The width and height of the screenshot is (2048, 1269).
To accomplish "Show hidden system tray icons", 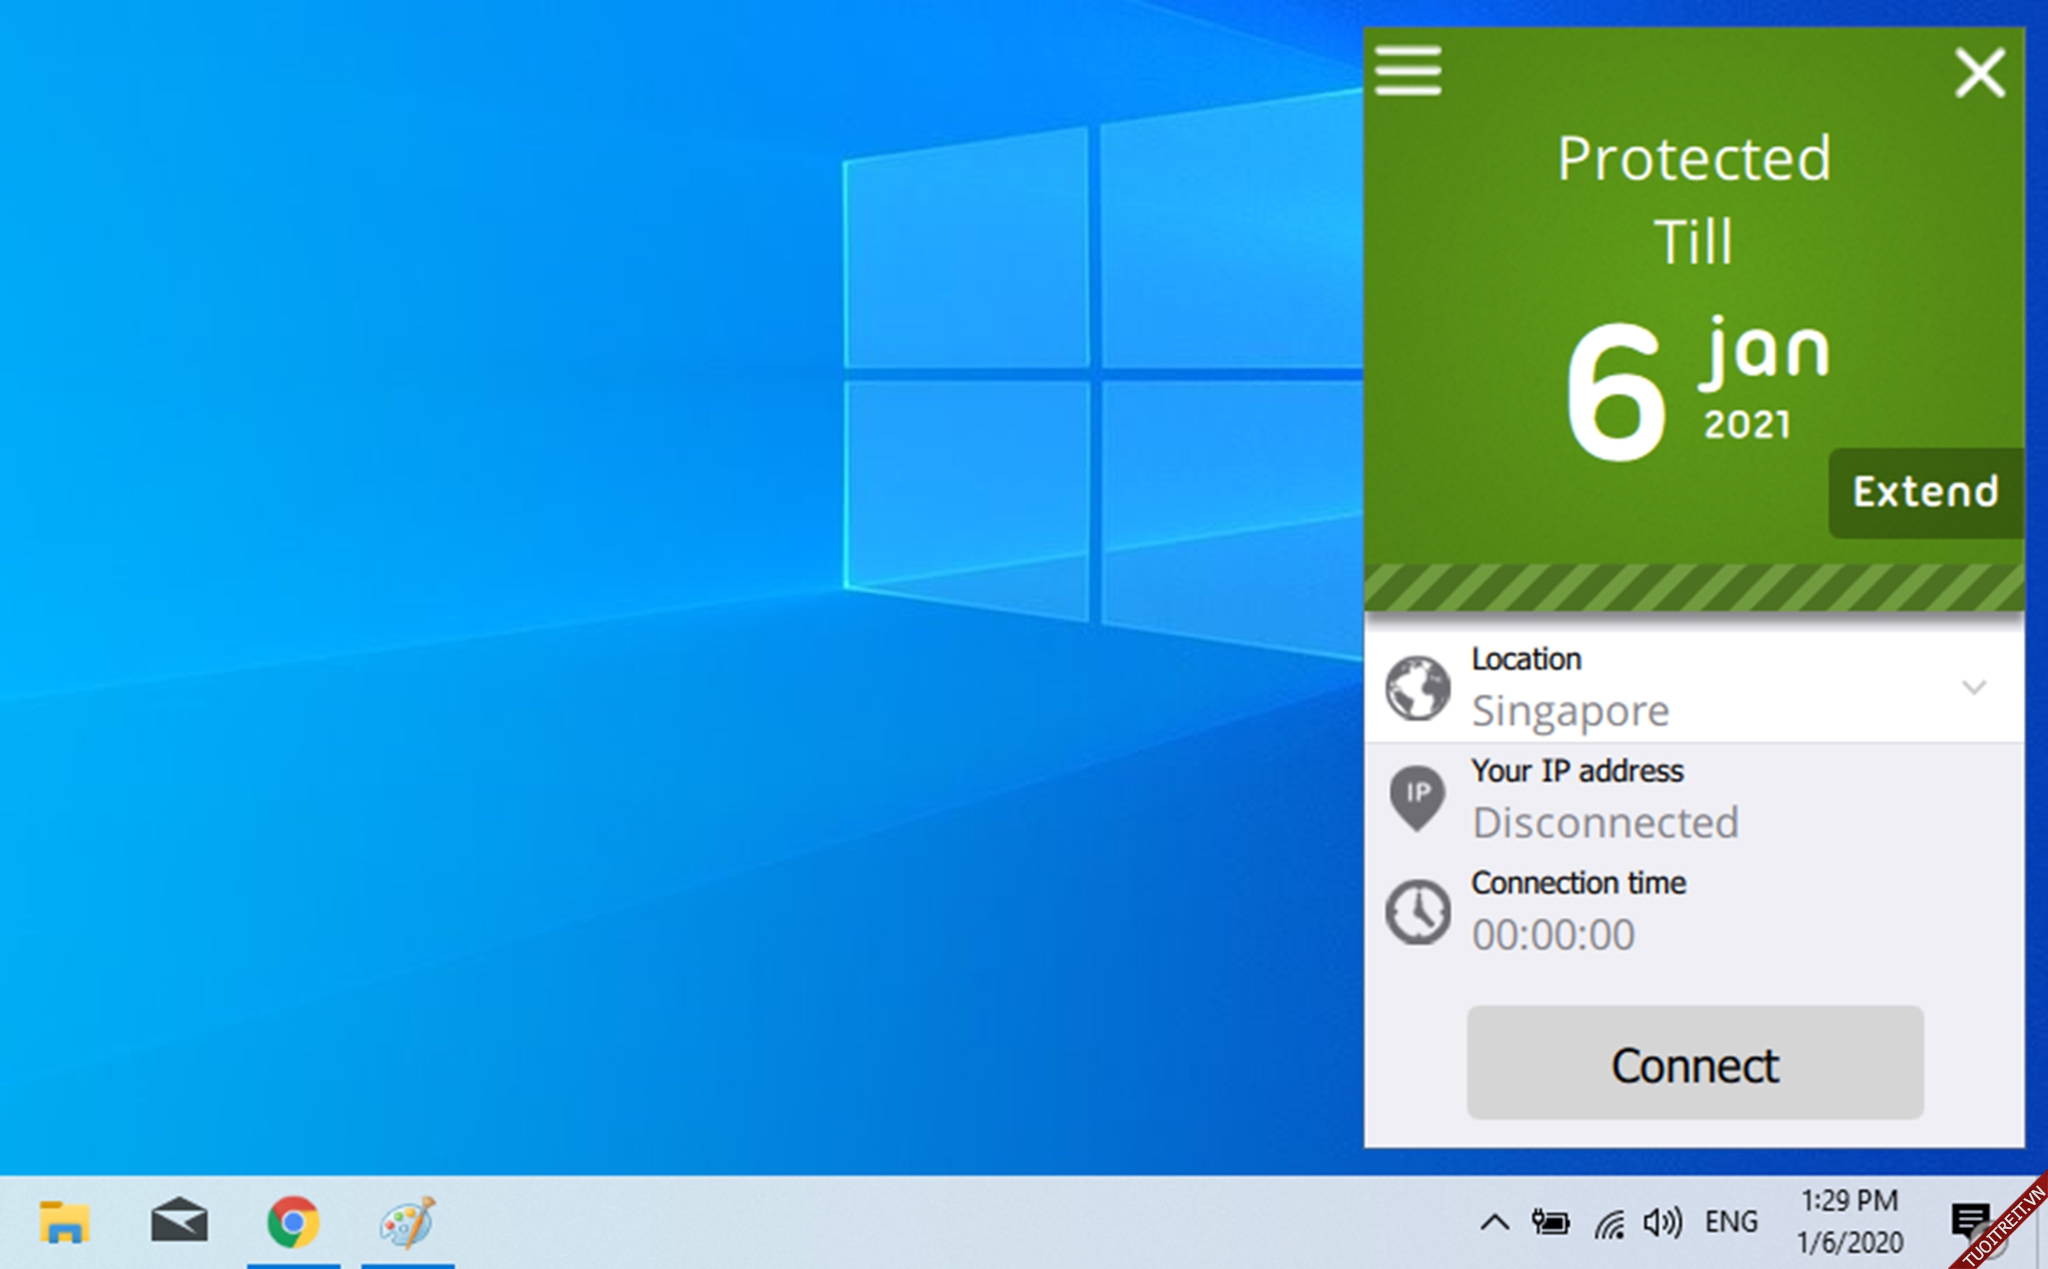I will pyautogui.click(x=1494, y=1221).
